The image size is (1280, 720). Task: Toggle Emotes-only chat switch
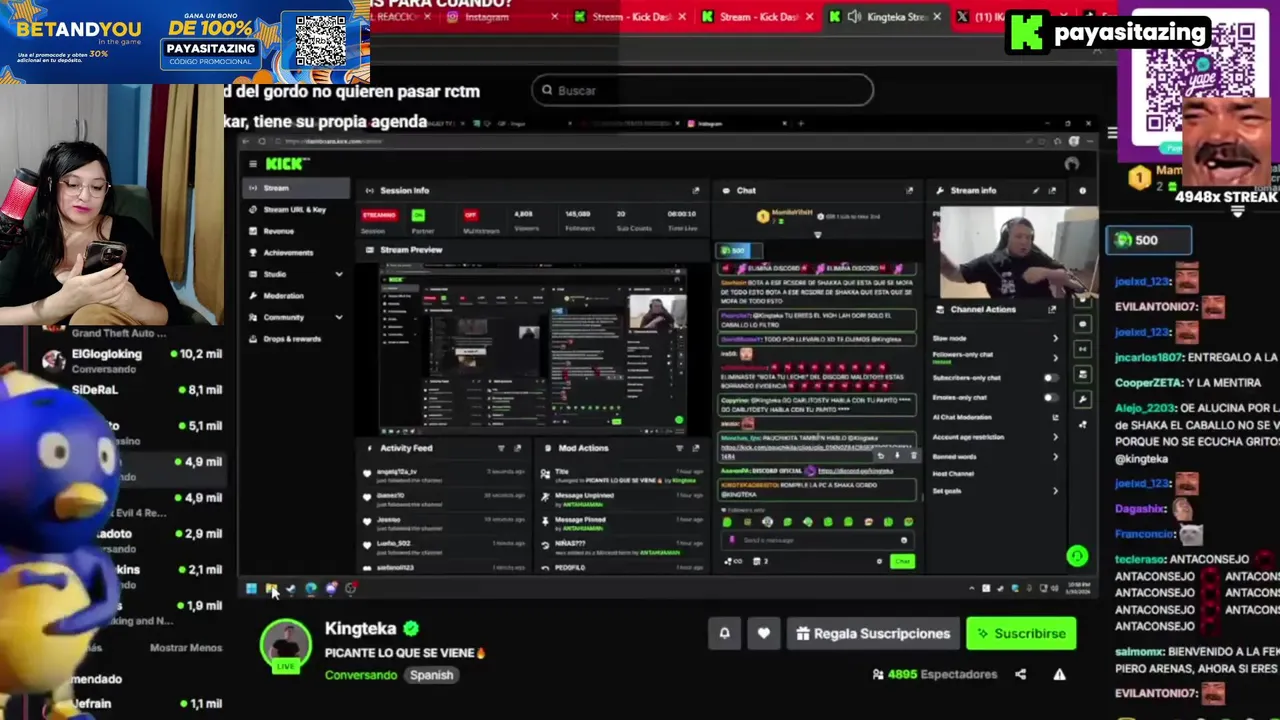(1051, 397)
